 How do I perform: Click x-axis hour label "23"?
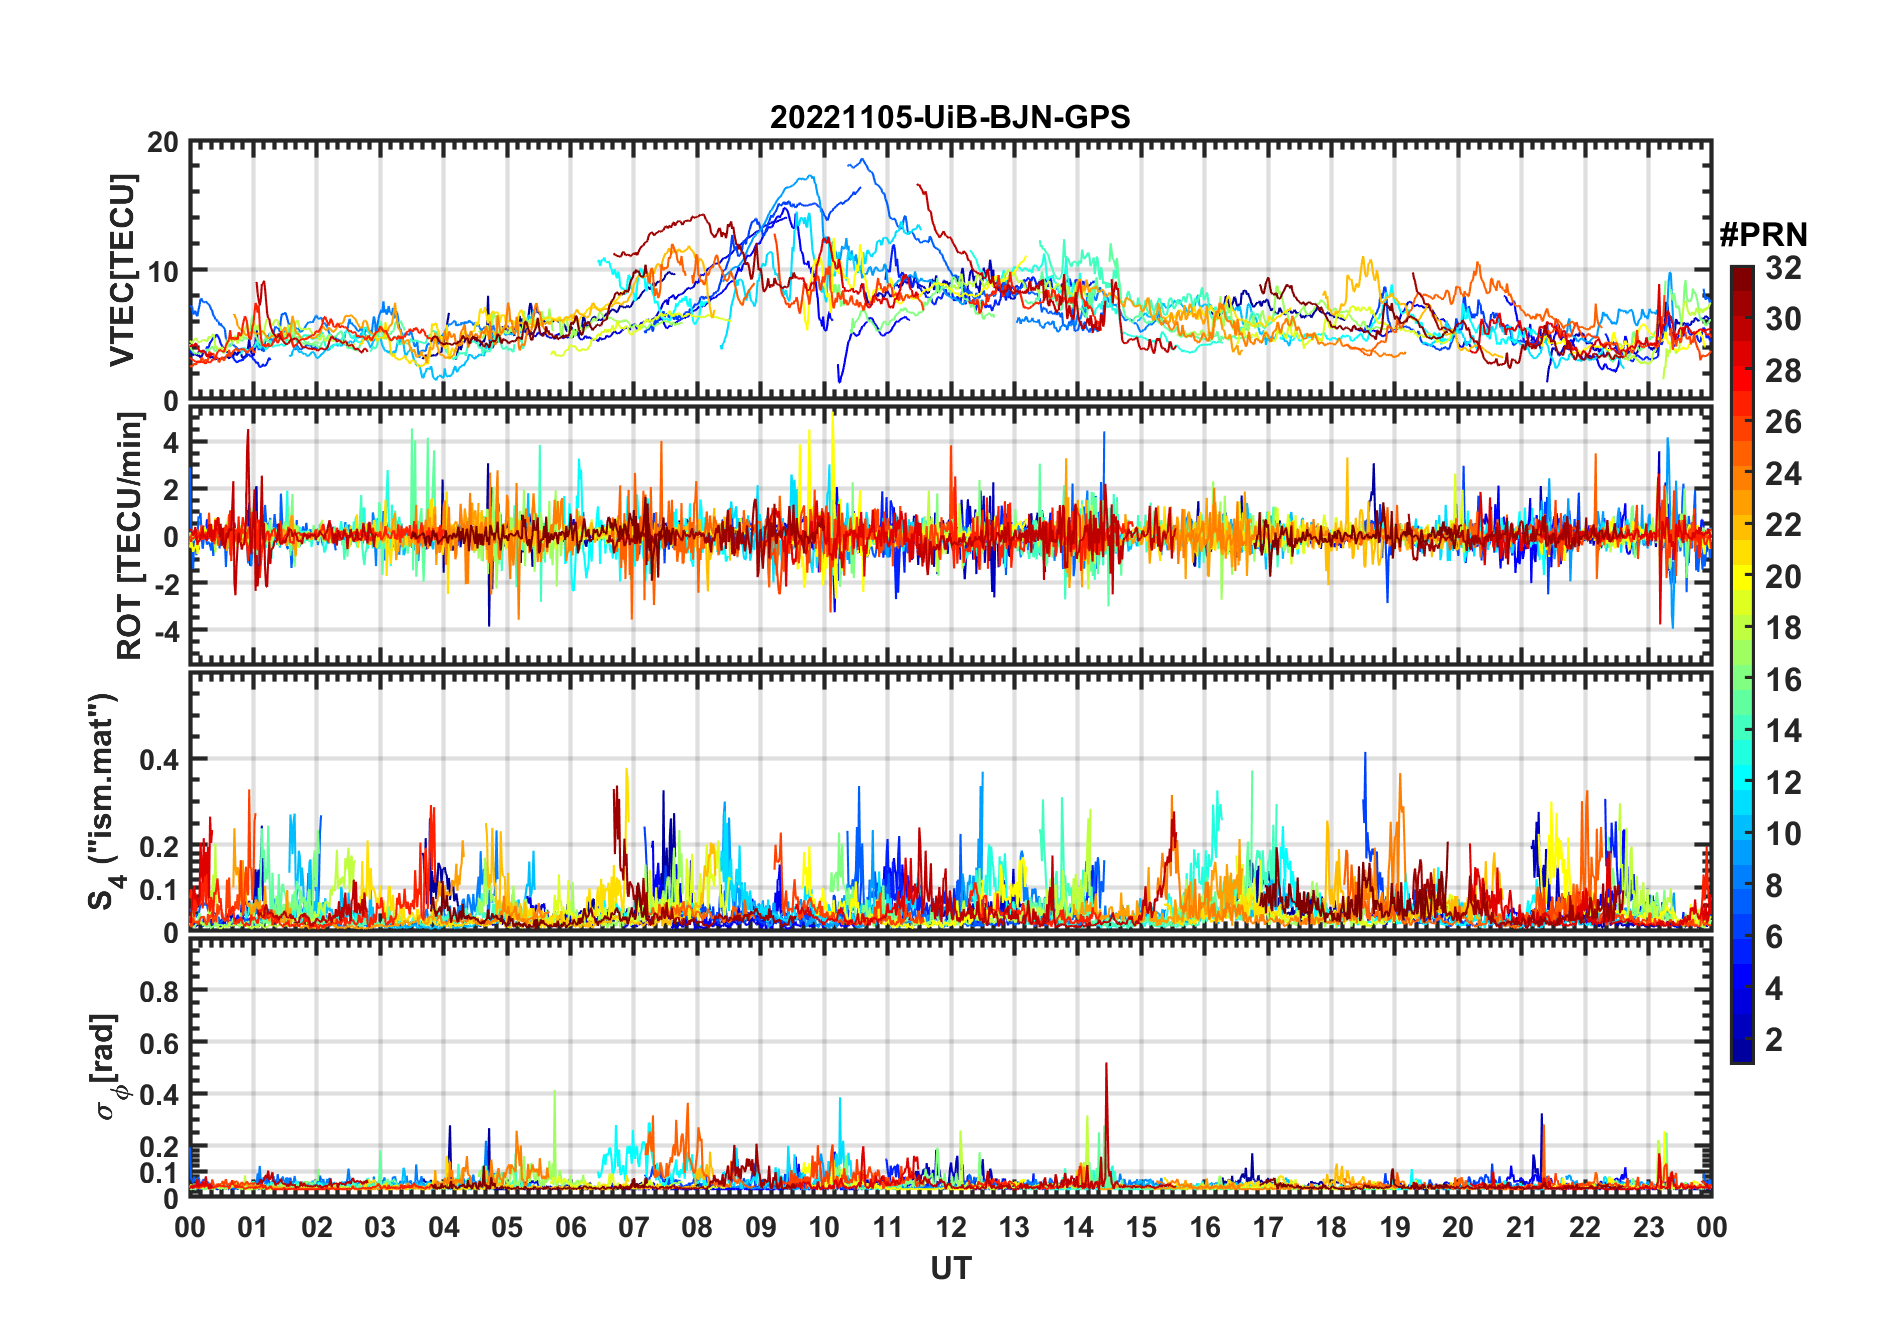tap(1648, 1227)
